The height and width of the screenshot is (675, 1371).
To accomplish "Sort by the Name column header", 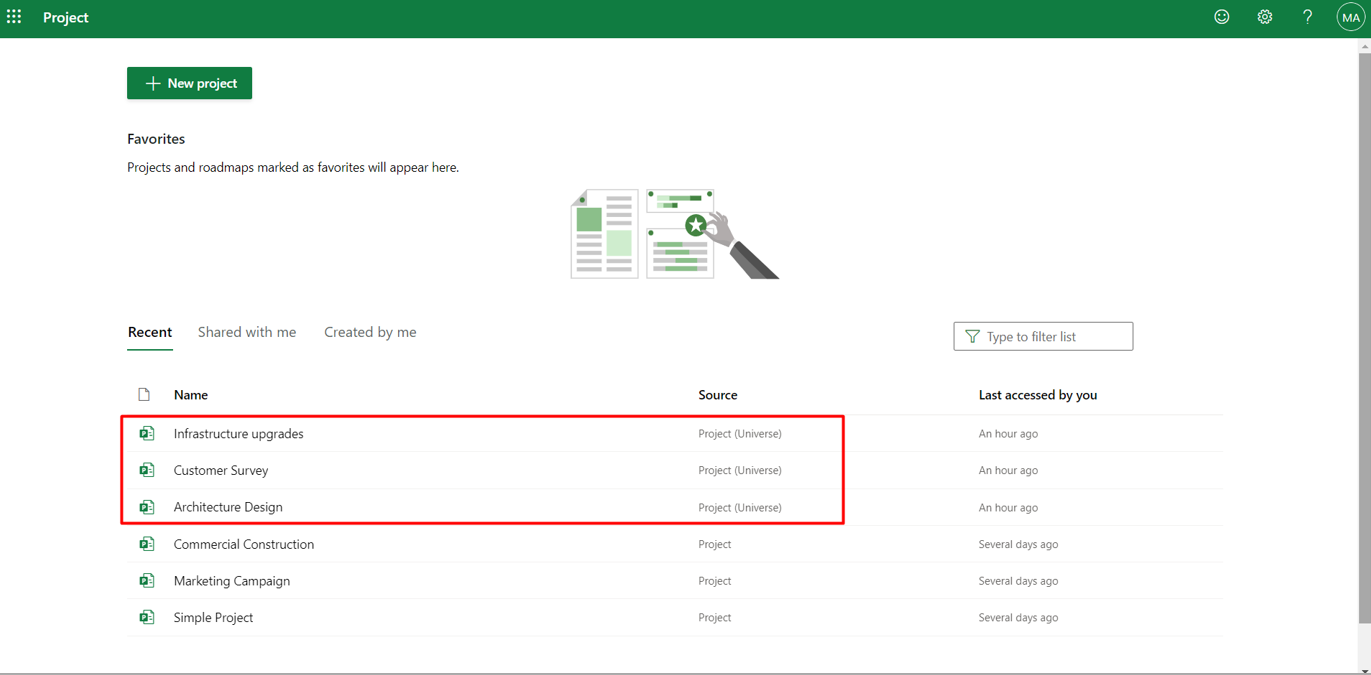I will click(x=191, y=395).
